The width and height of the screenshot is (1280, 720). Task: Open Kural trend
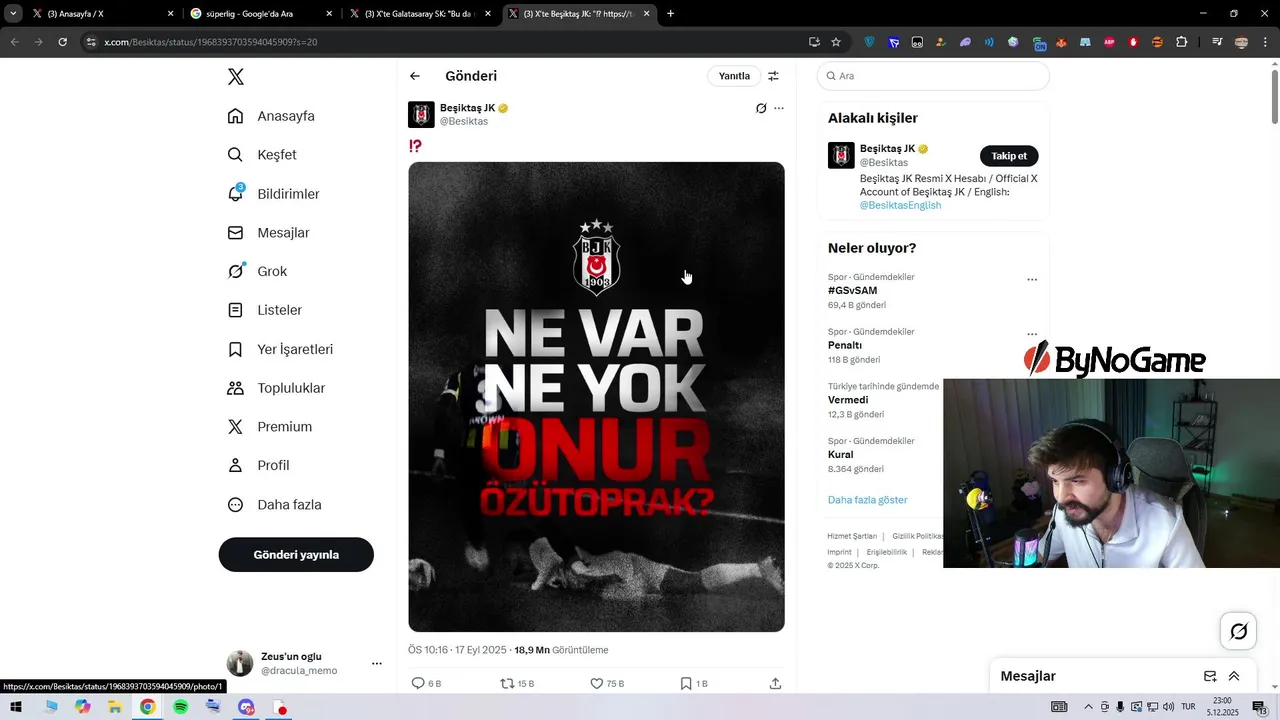pos(840,454)
